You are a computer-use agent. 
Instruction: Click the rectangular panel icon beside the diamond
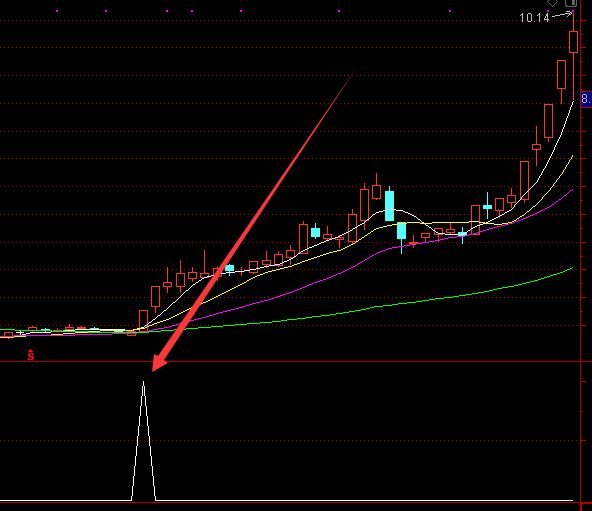[571, 3]
